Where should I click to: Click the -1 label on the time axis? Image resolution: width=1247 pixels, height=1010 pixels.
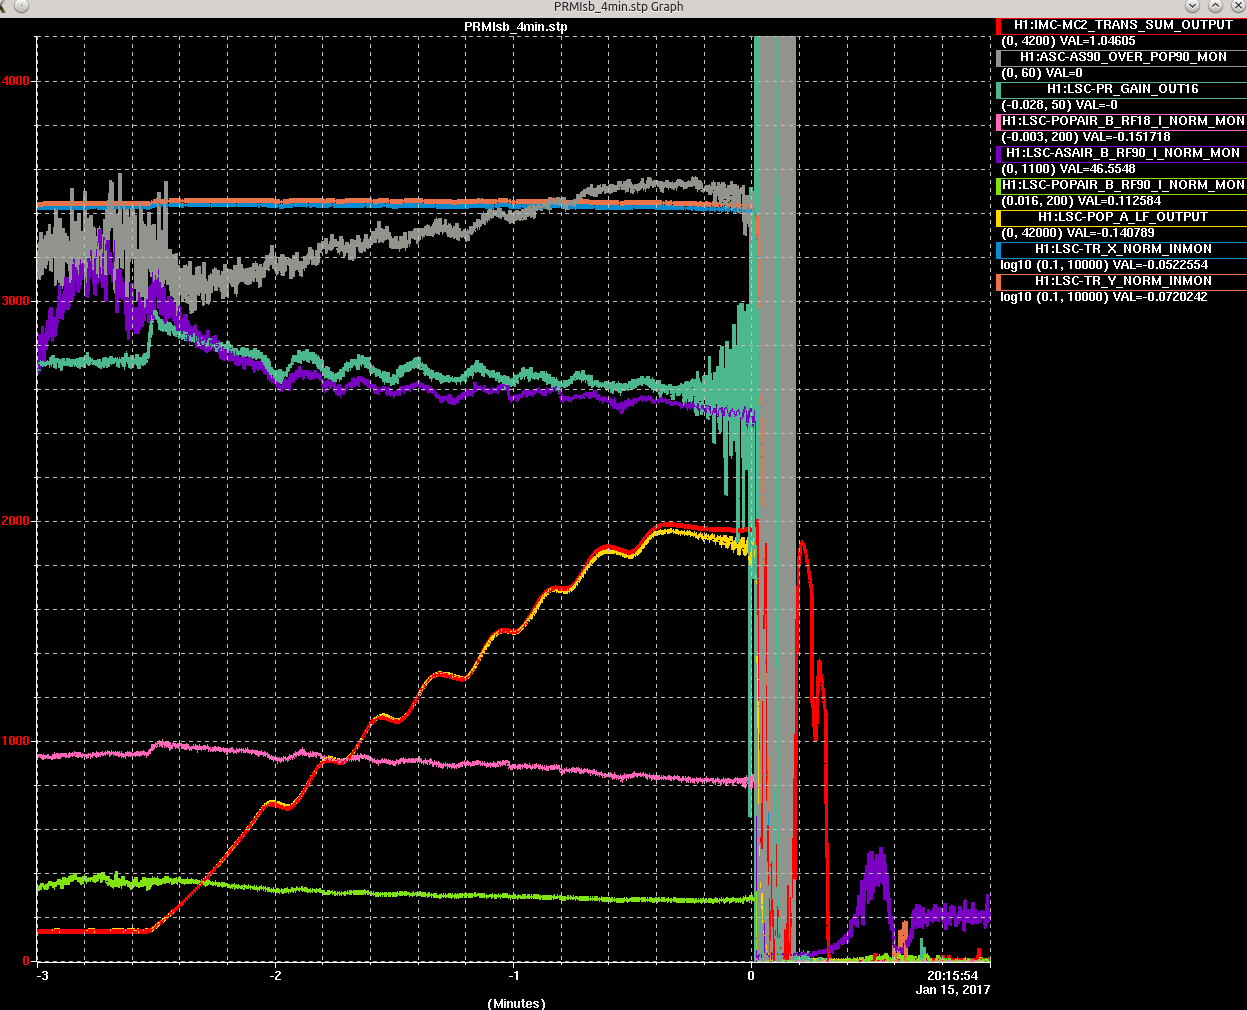[514, 975]
